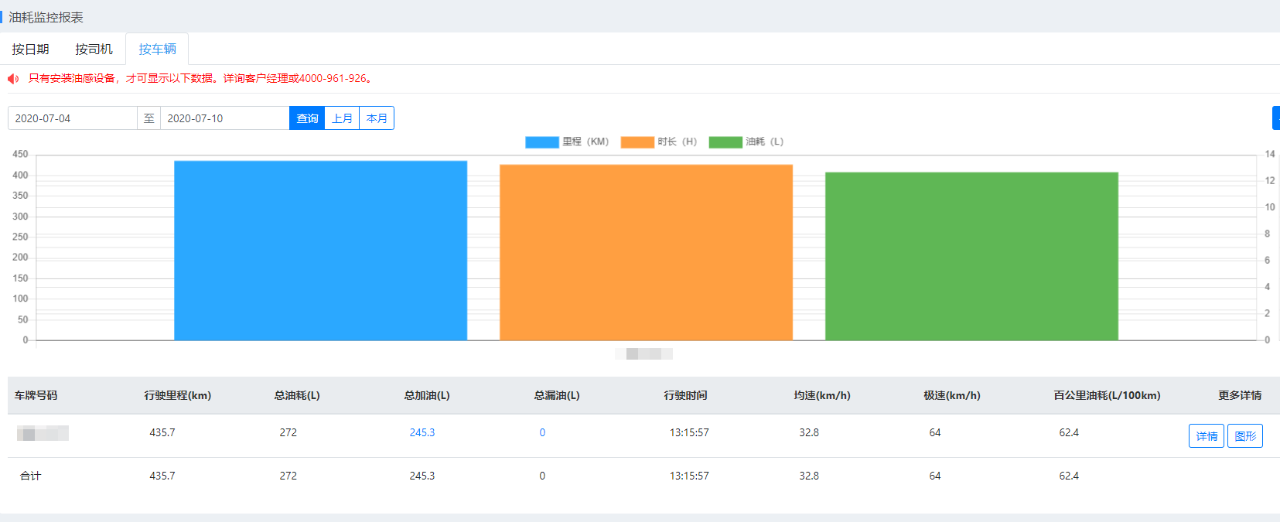The width and height of the screenshot is (1280, 522).
Task: Open the start date field 2020-07-04
Action: (72, 118)
